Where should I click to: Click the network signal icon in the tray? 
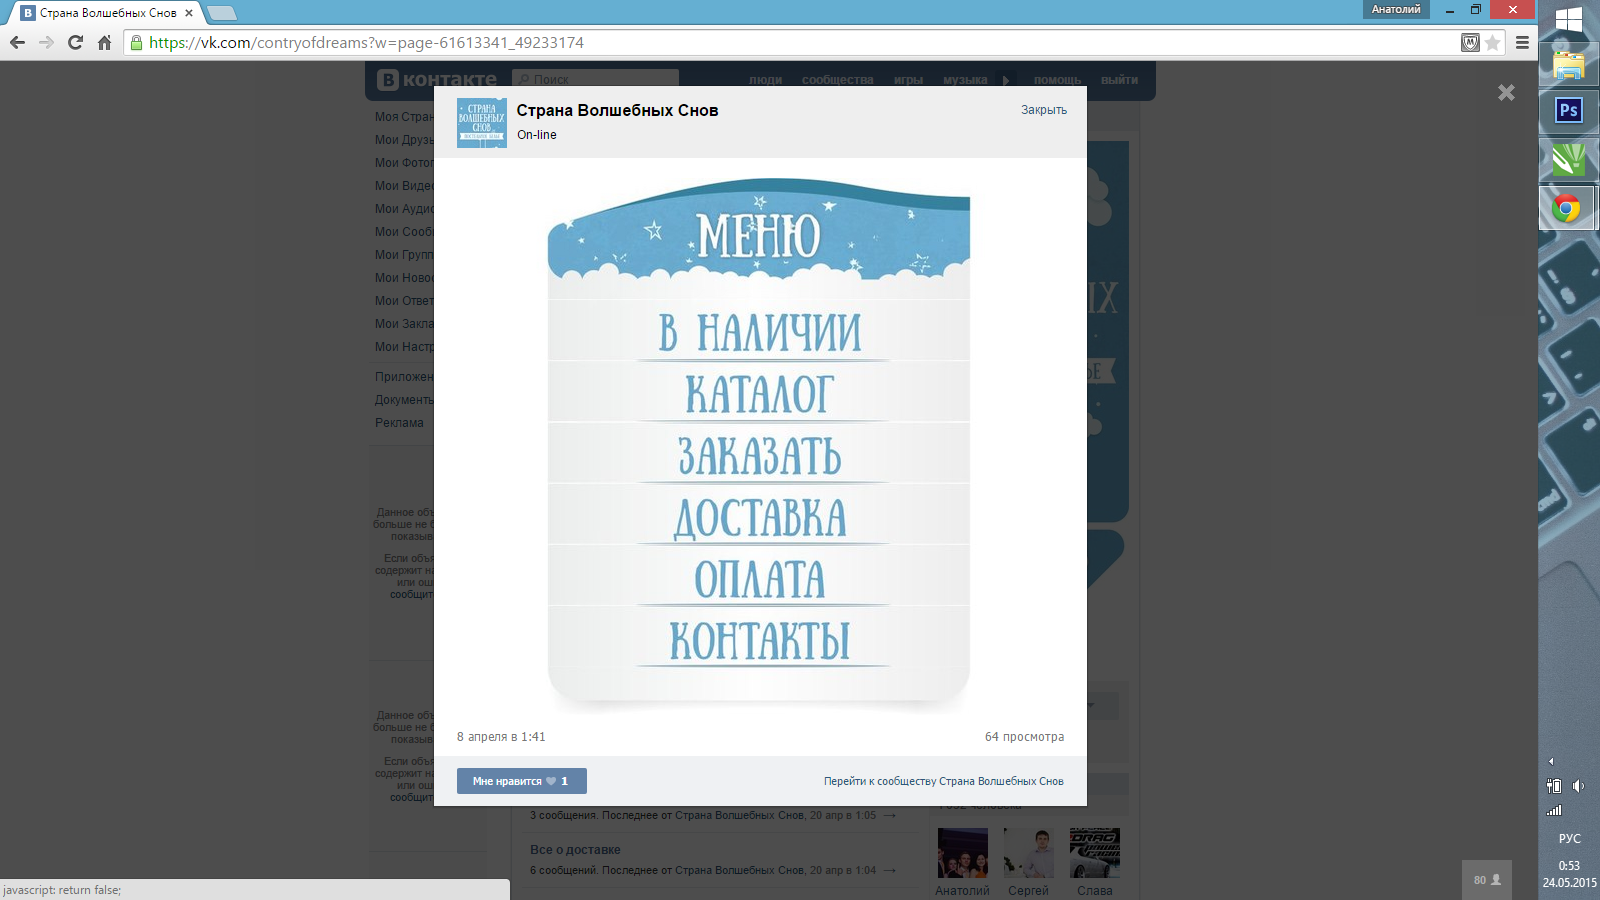point(1556,809)
